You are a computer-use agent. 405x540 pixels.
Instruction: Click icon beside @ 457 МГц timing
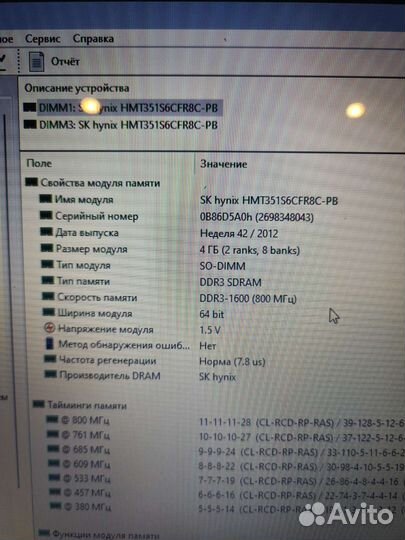click(55, 491)
